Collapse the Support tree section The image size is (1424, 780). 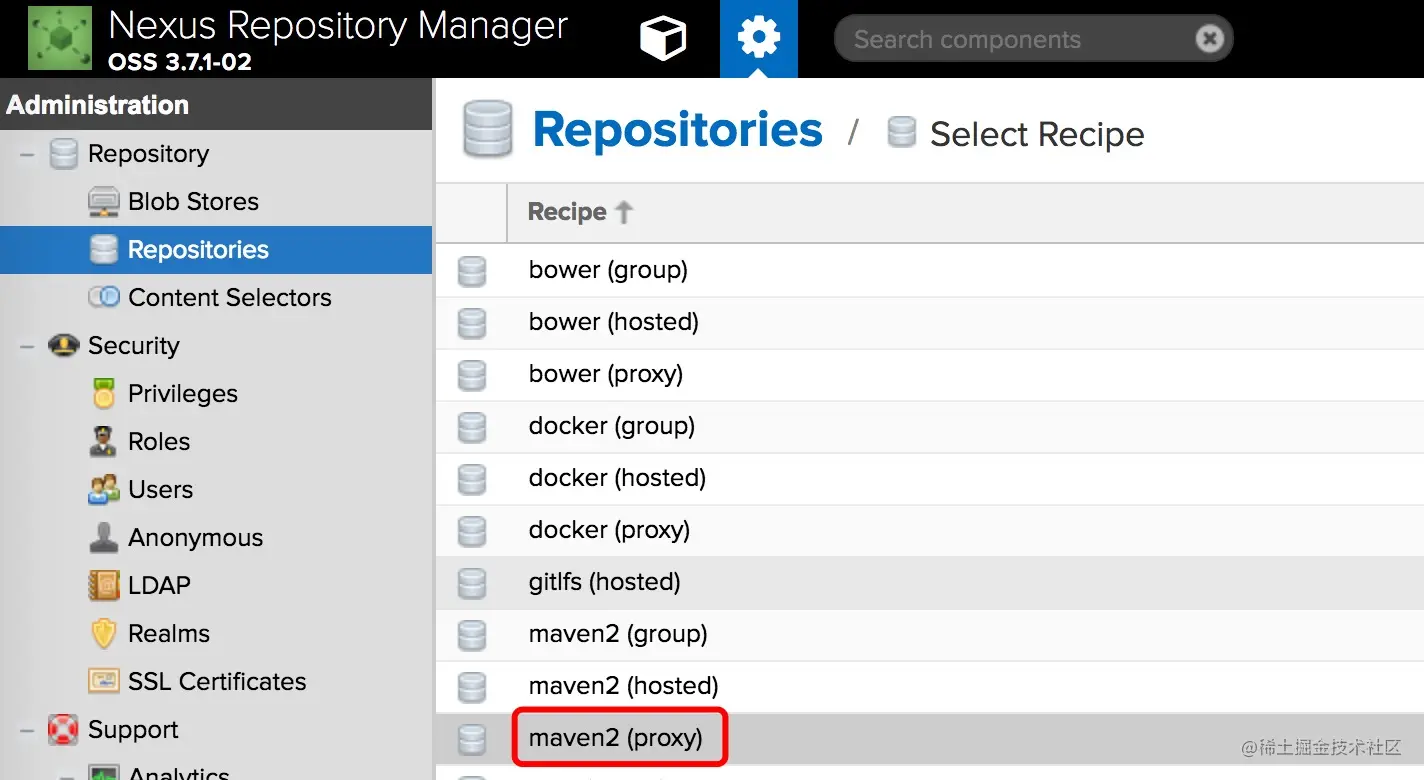(x=27, y=730)
